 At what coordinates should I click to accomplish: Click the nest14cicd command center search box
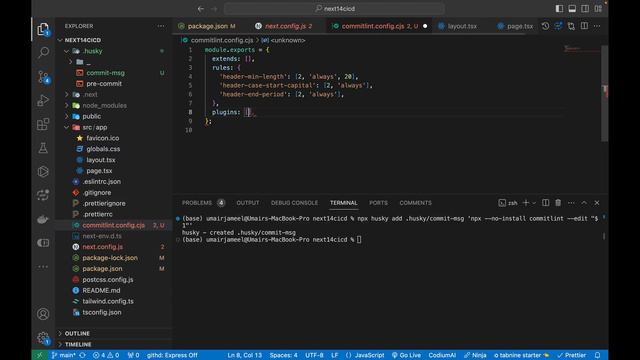[x=334, y=9]
